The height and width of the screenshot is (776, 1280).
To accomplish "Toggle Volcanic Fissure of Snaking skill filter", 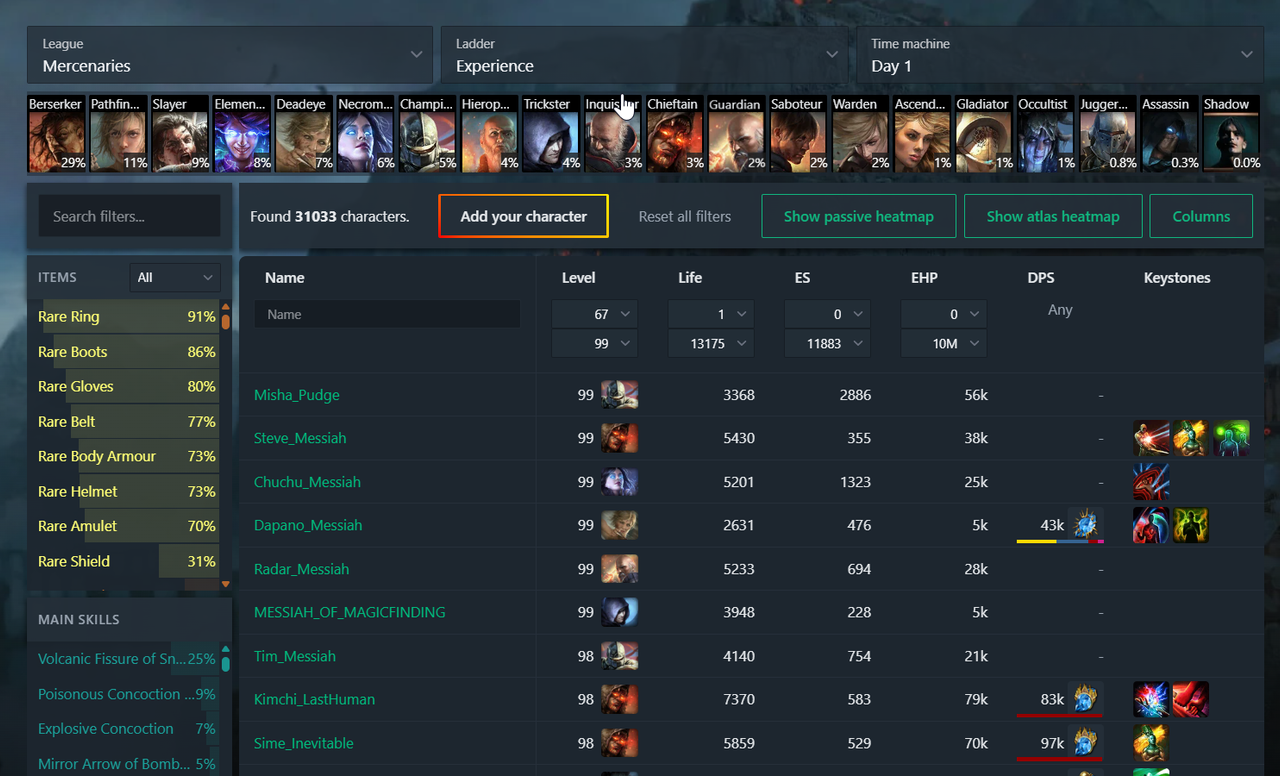I will click(x=127, y=659).
